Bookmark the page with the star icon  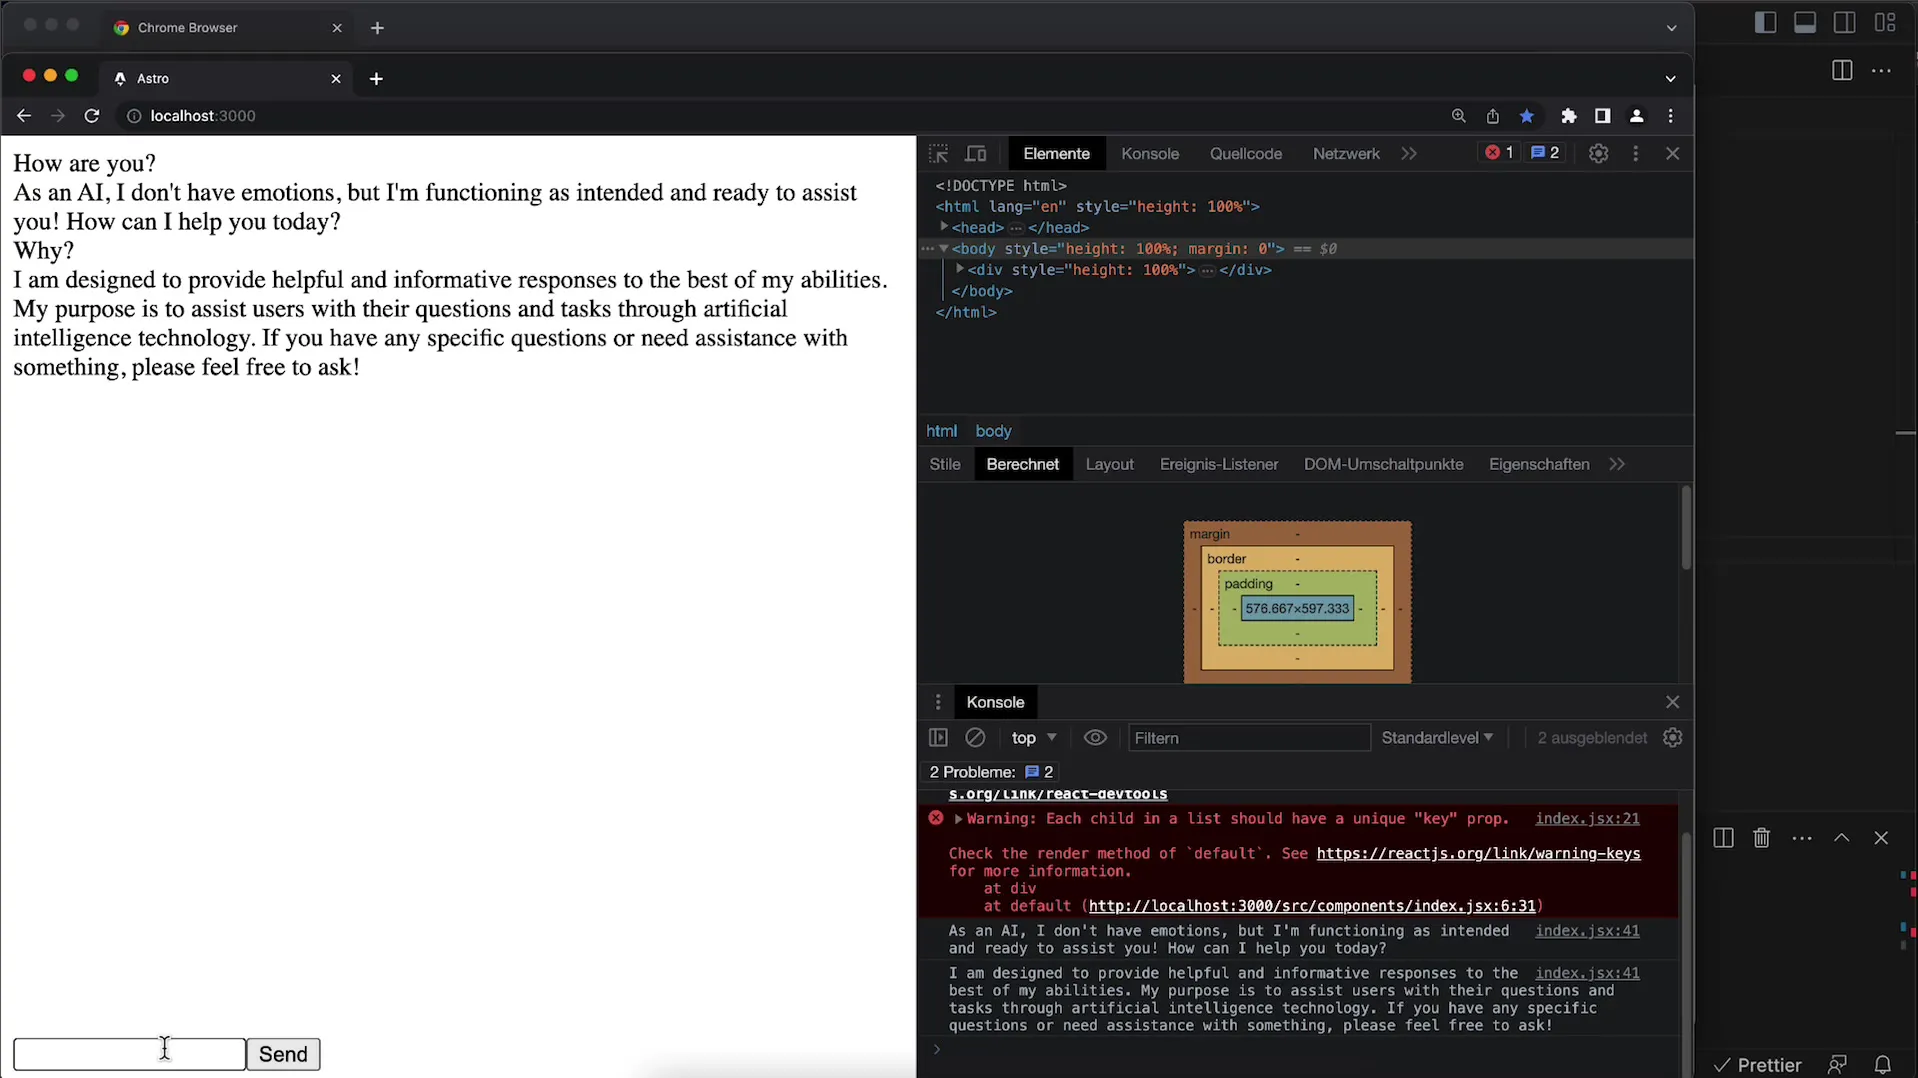coord(1527,116)
